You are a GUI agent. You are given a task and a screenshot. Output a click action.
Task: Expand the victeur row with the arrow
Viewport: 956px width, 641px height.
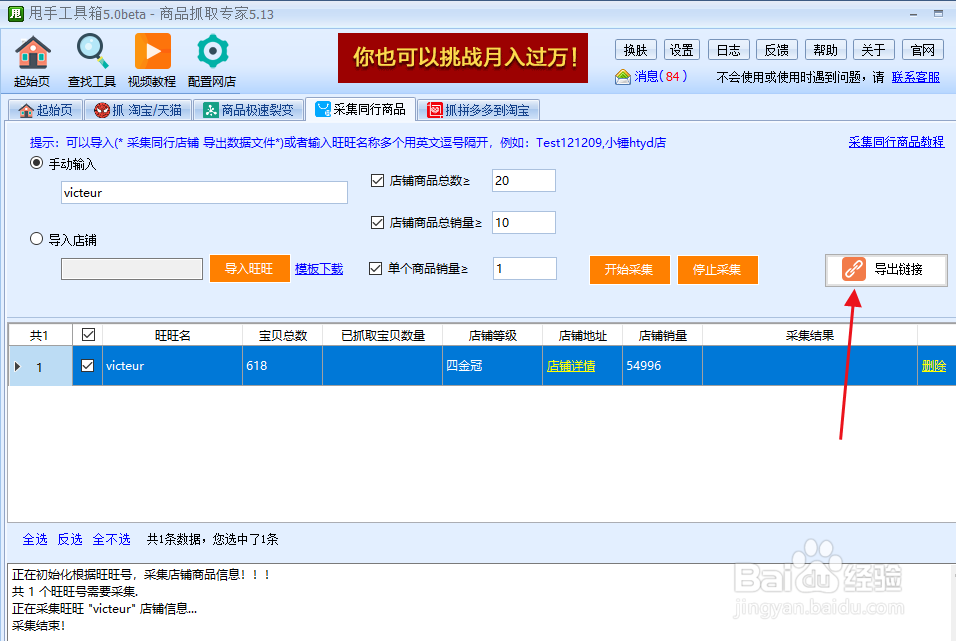click(19, 365)
